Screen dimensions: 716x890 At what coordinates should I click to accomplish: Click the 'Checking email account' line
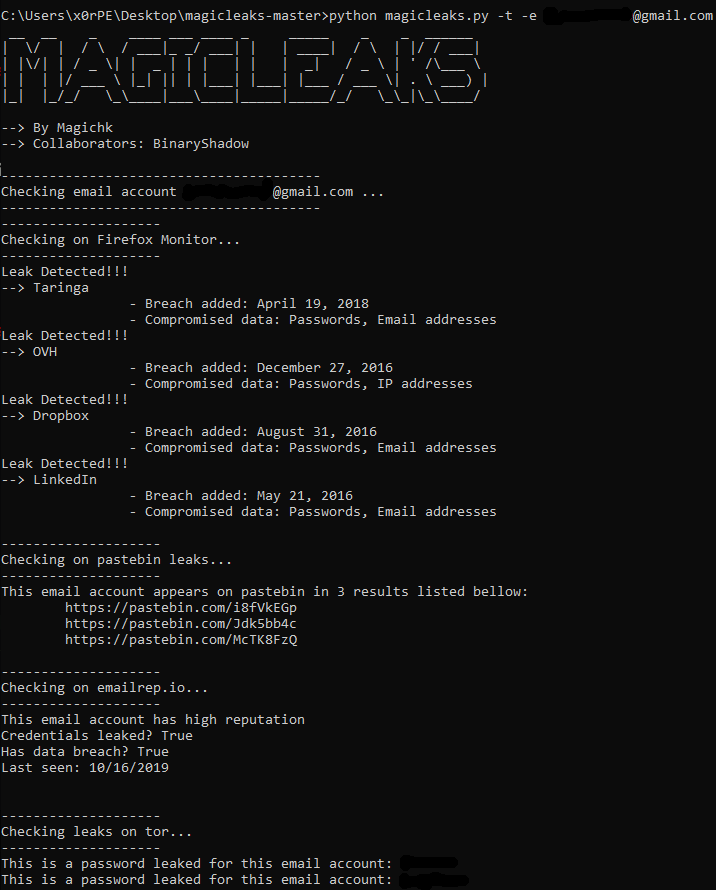point(192,192)
